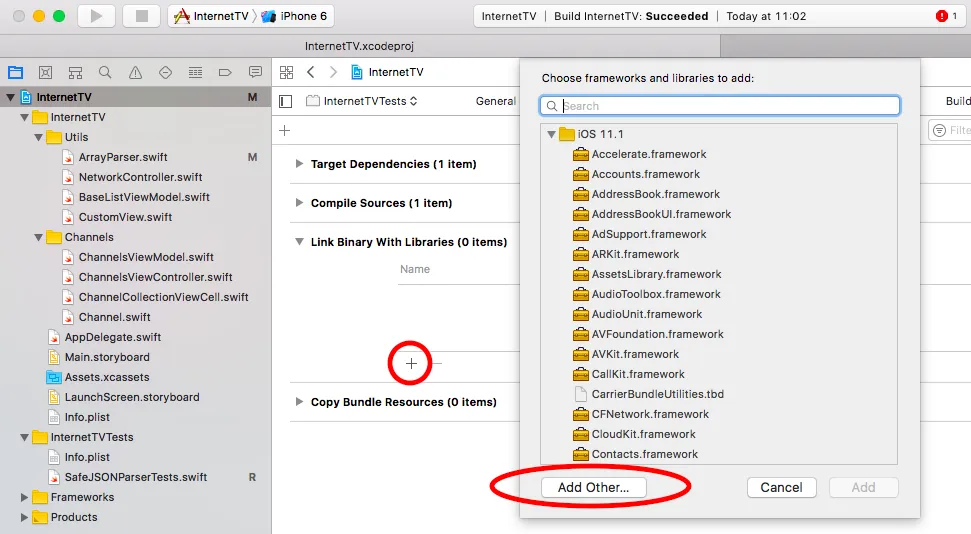Go forward in editor history
Viewport: 971px width, 534px height.
pos(333,72)
